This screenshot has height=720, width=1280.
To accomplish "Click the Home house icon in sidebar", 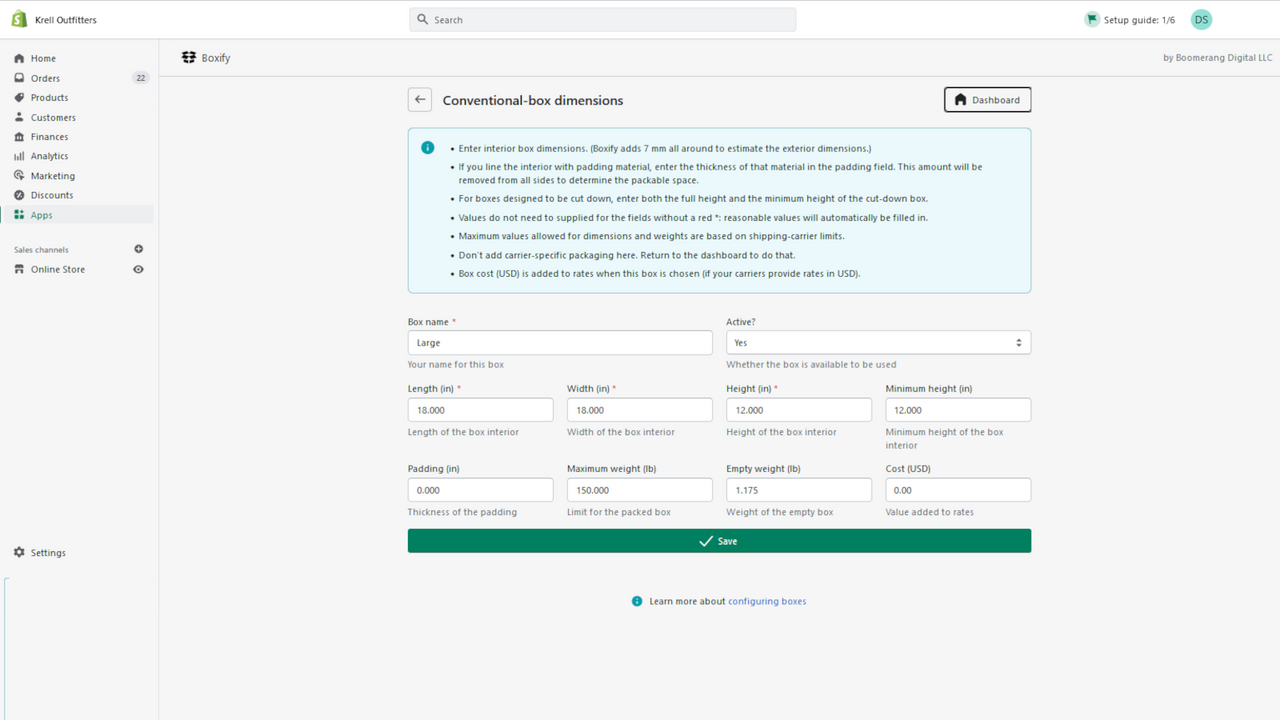I will click(x=19, y=58).
